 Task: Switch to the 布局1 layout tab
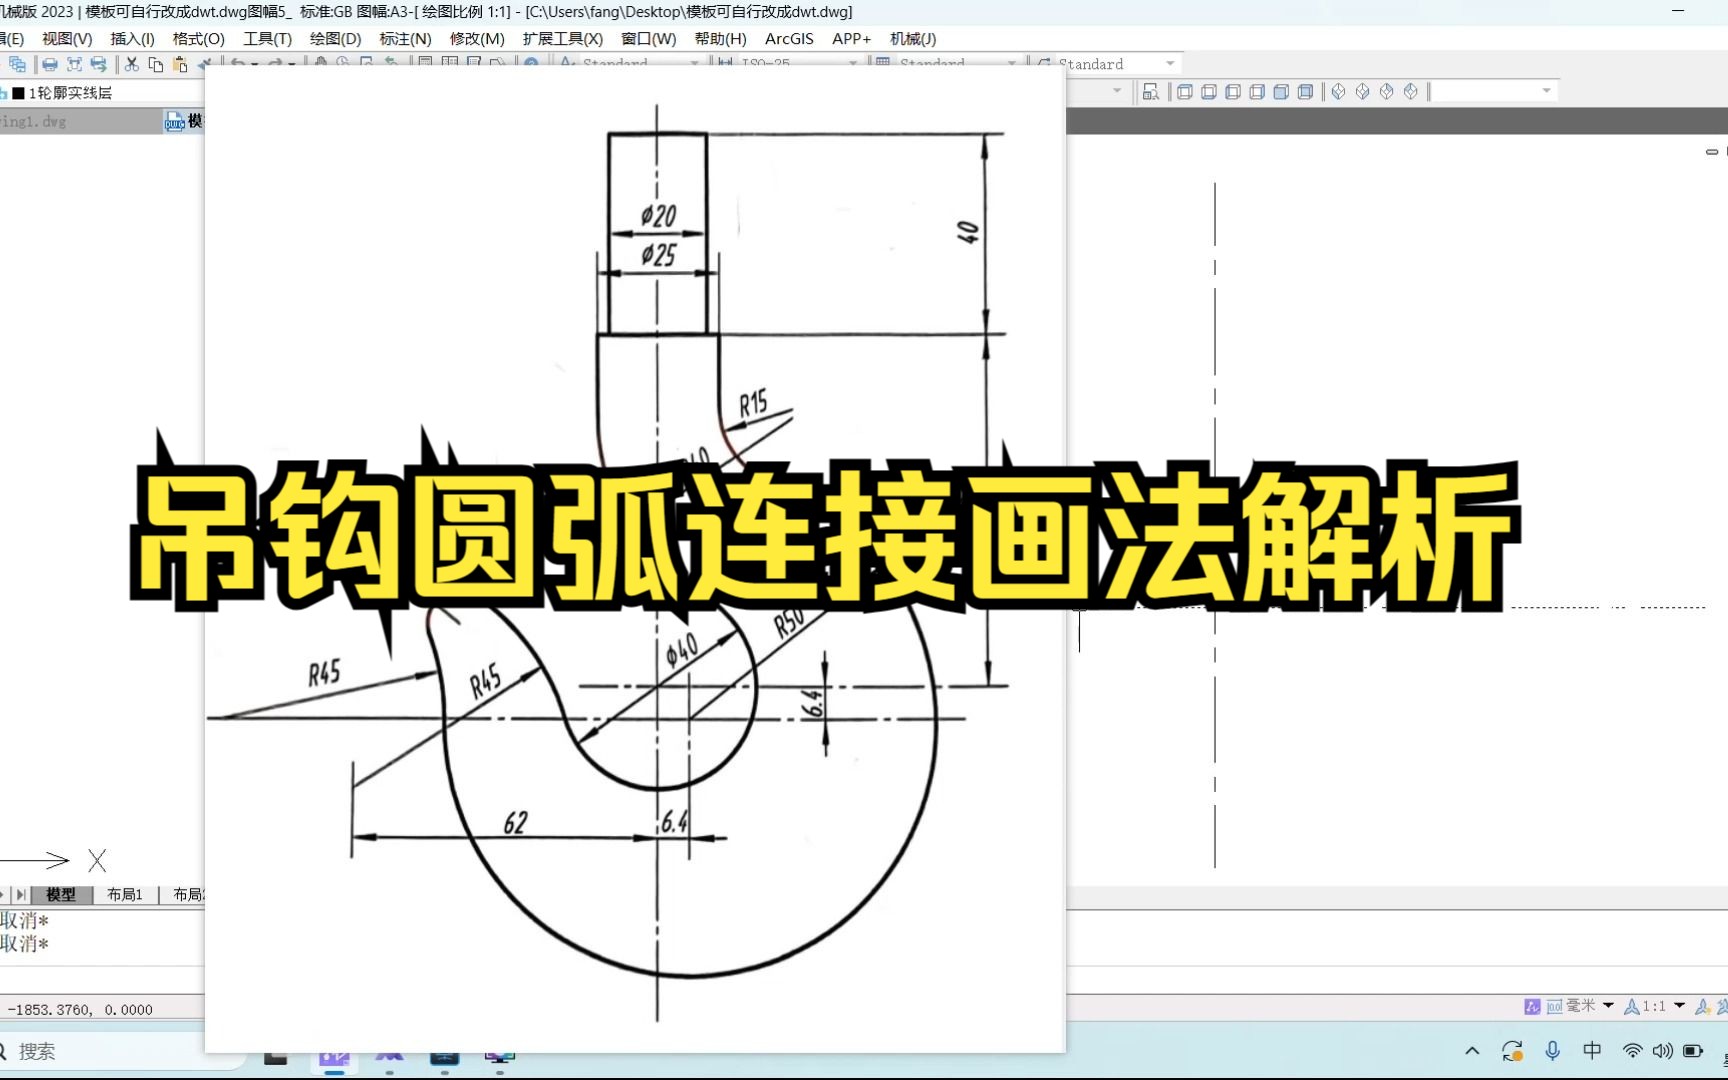tap(125, 895)
